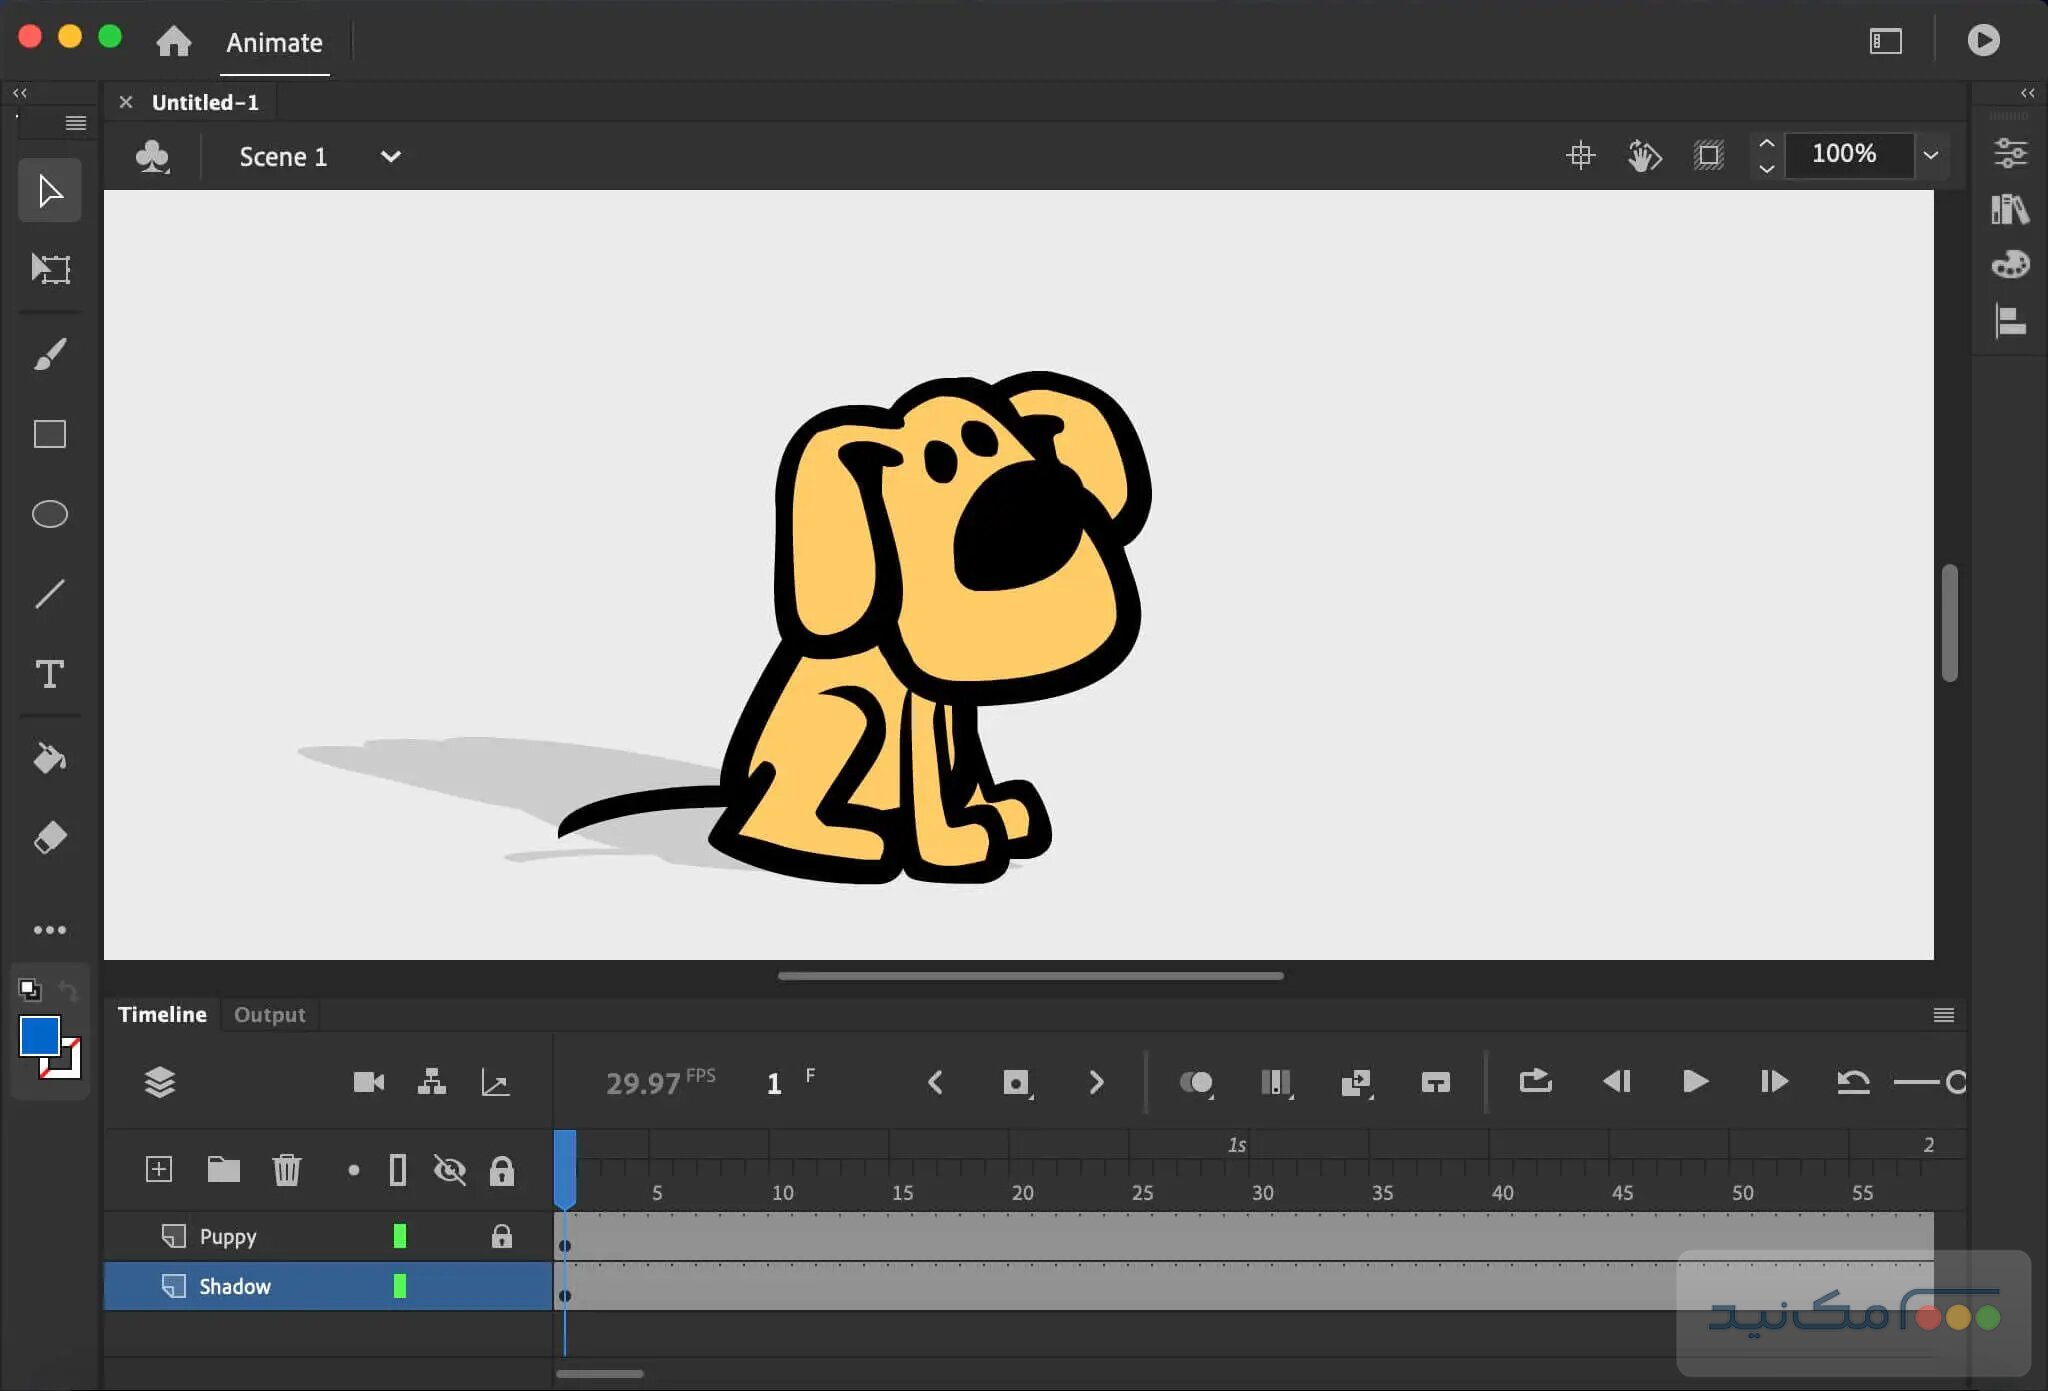
Task: Switch to the Output tab
Action: pos(269,1014)
